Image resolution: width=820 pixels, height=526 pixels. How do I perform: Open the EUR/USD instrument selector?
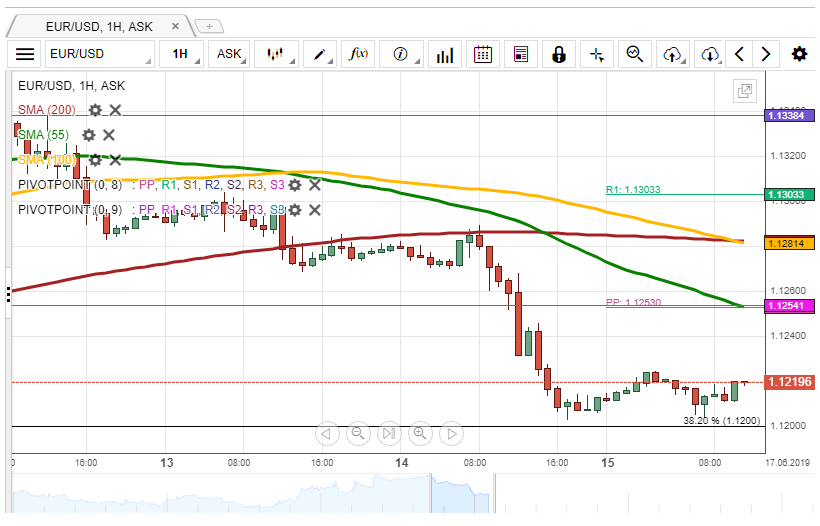[x=99, y=54]
